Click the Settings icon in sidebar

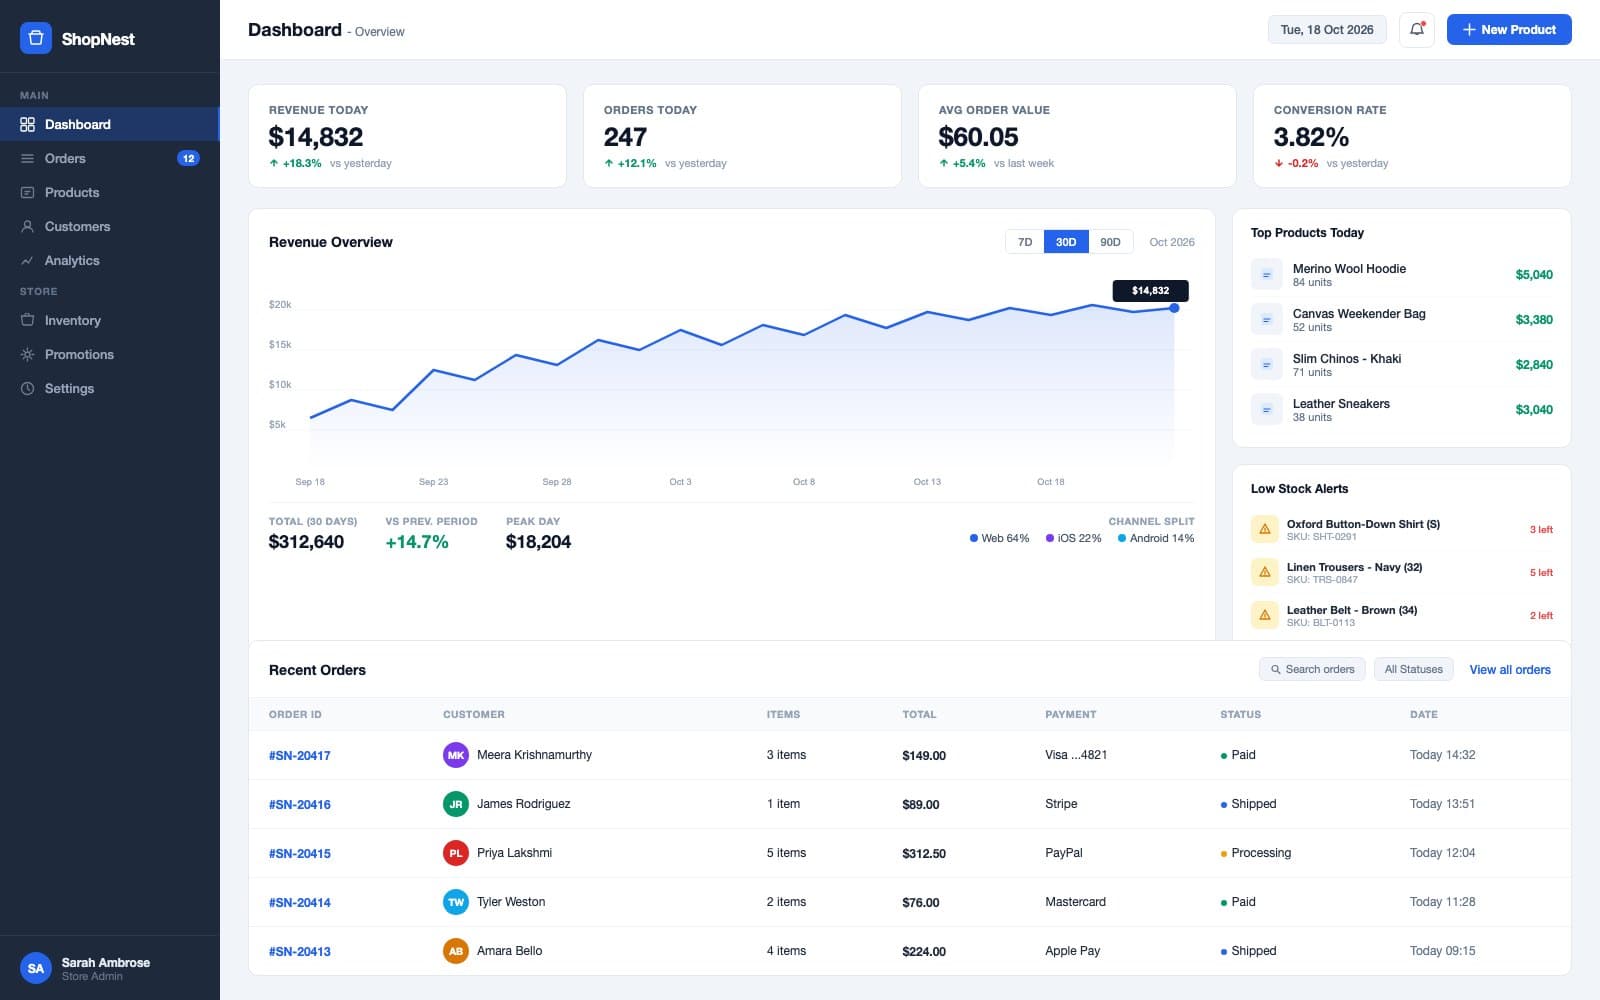pyautogui.click(x=28, y=388)
